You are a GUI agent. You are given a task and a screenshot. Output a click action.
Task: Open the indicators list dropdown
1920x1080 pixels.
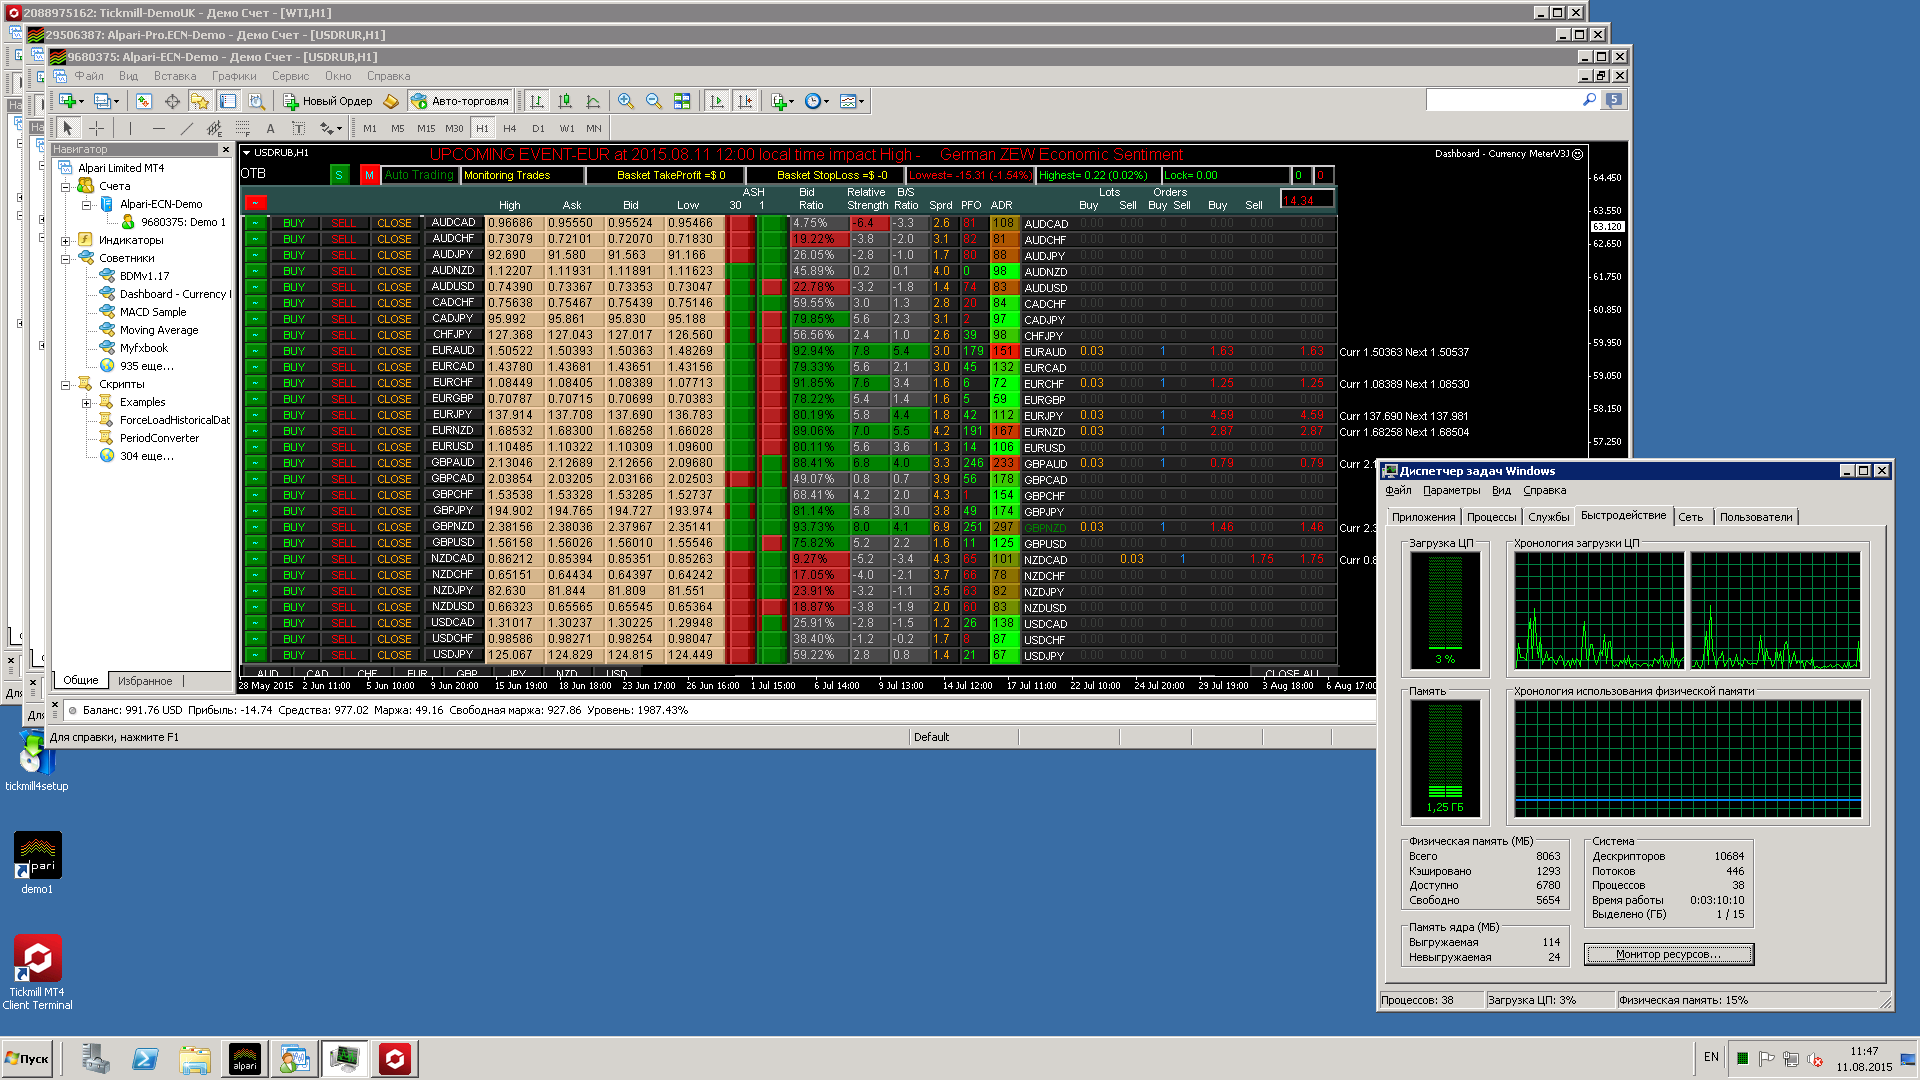point(792,101)
